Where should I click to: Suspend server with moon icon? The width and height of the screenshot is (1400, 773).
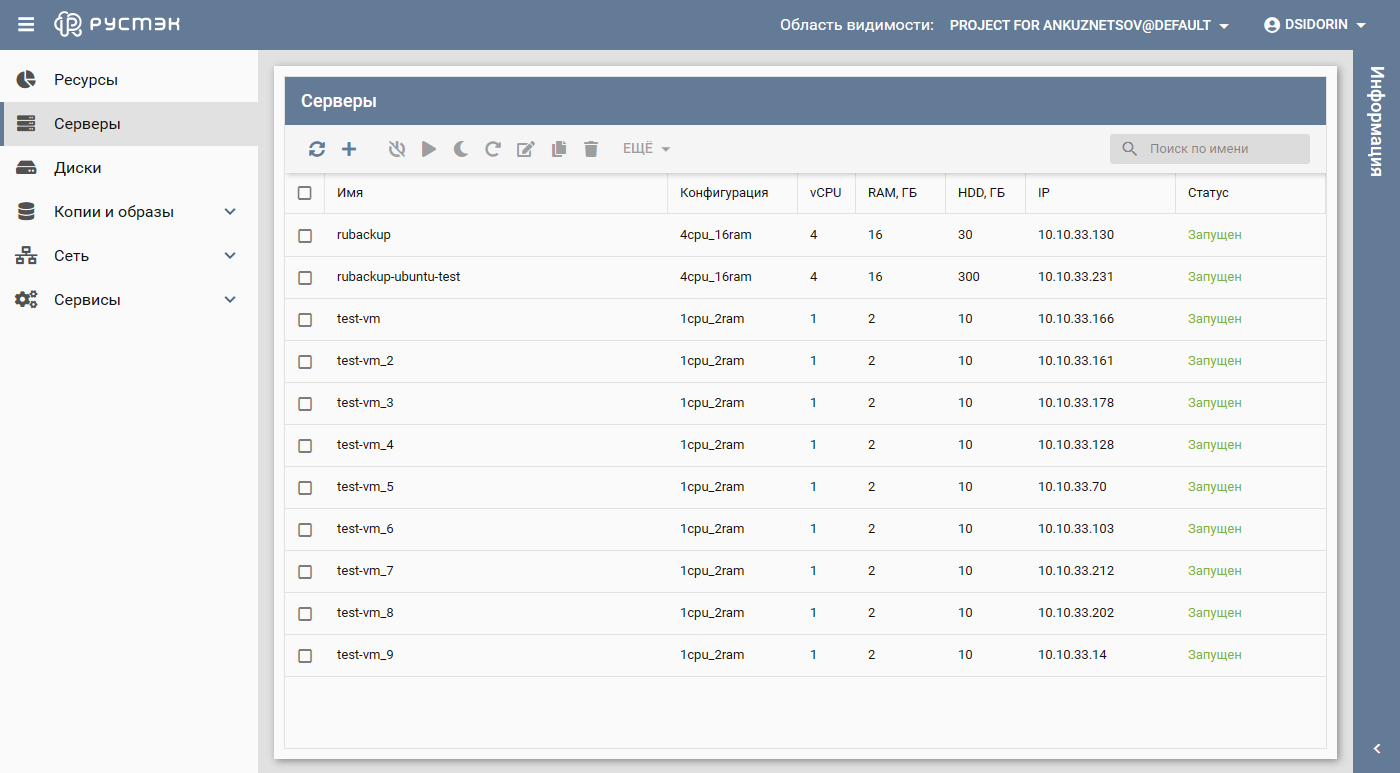pyautogui.click(x=461, y=149)
